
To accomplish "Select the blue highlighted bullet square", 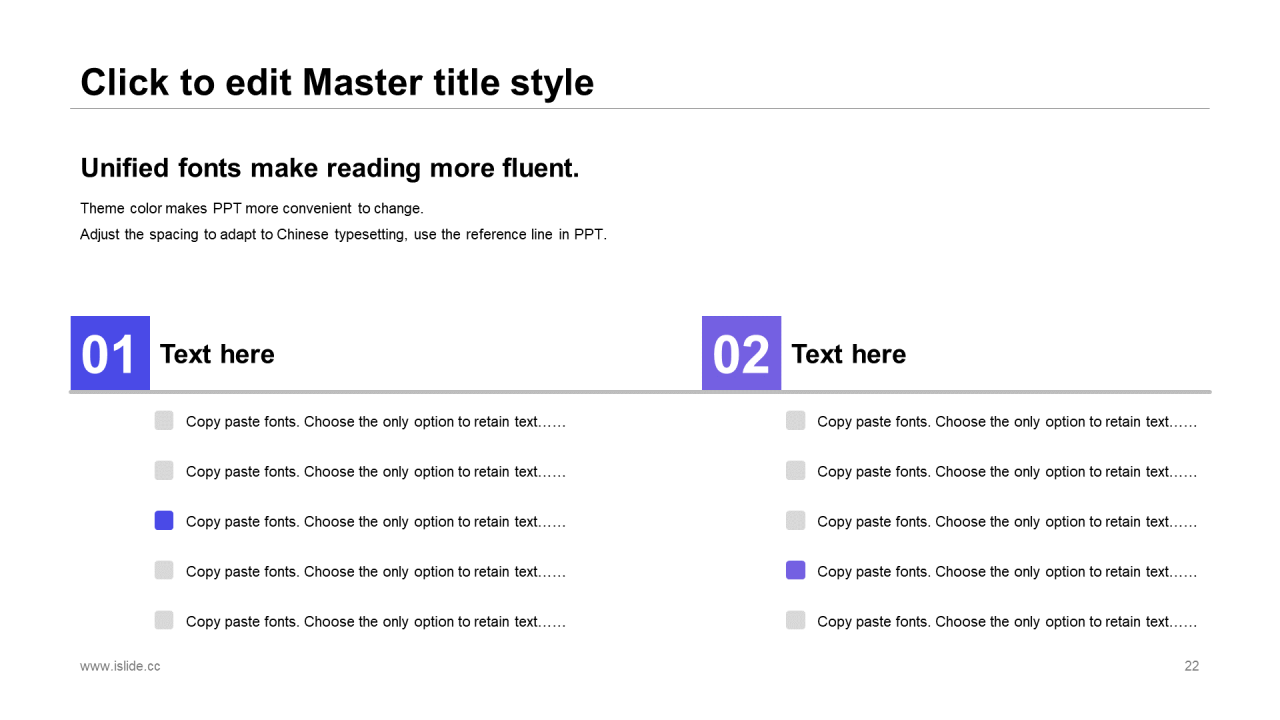I will [164, 520].
